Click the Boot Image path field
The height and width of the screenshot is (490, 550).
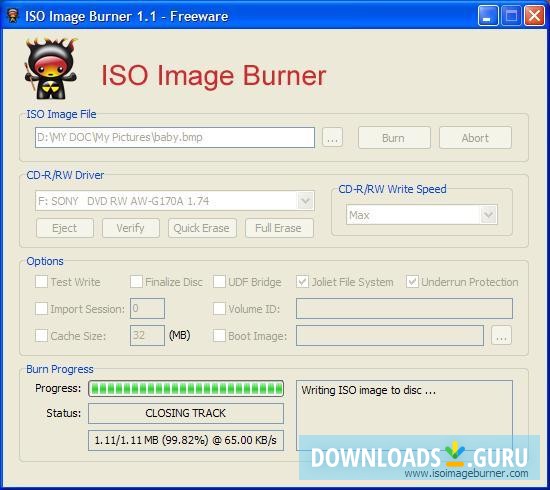(x=390, y=336)
